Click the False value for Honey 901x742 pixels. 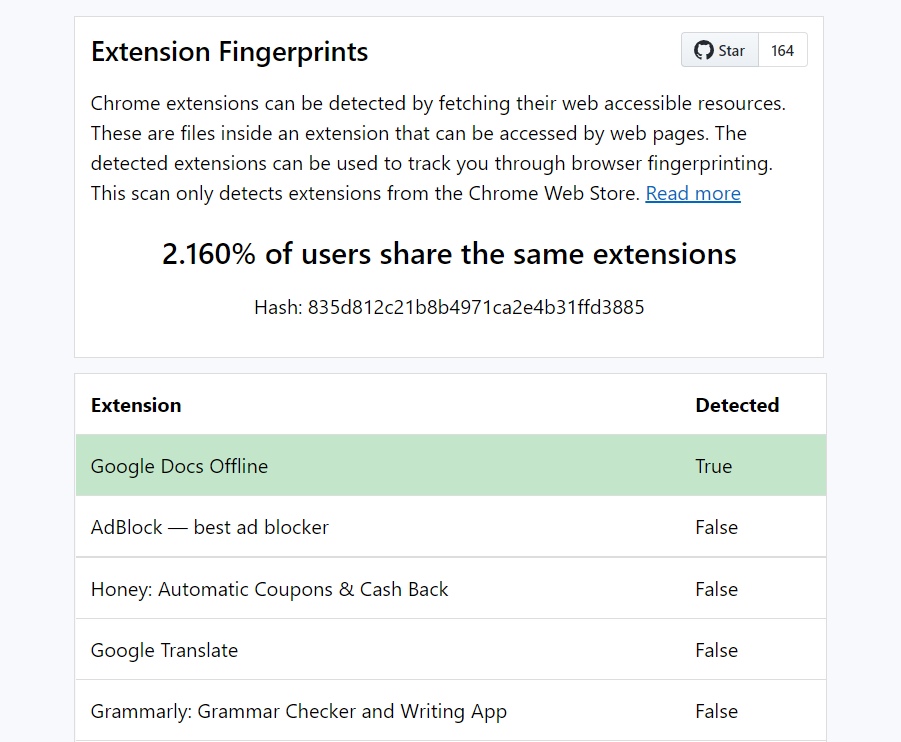coord(716,589)
